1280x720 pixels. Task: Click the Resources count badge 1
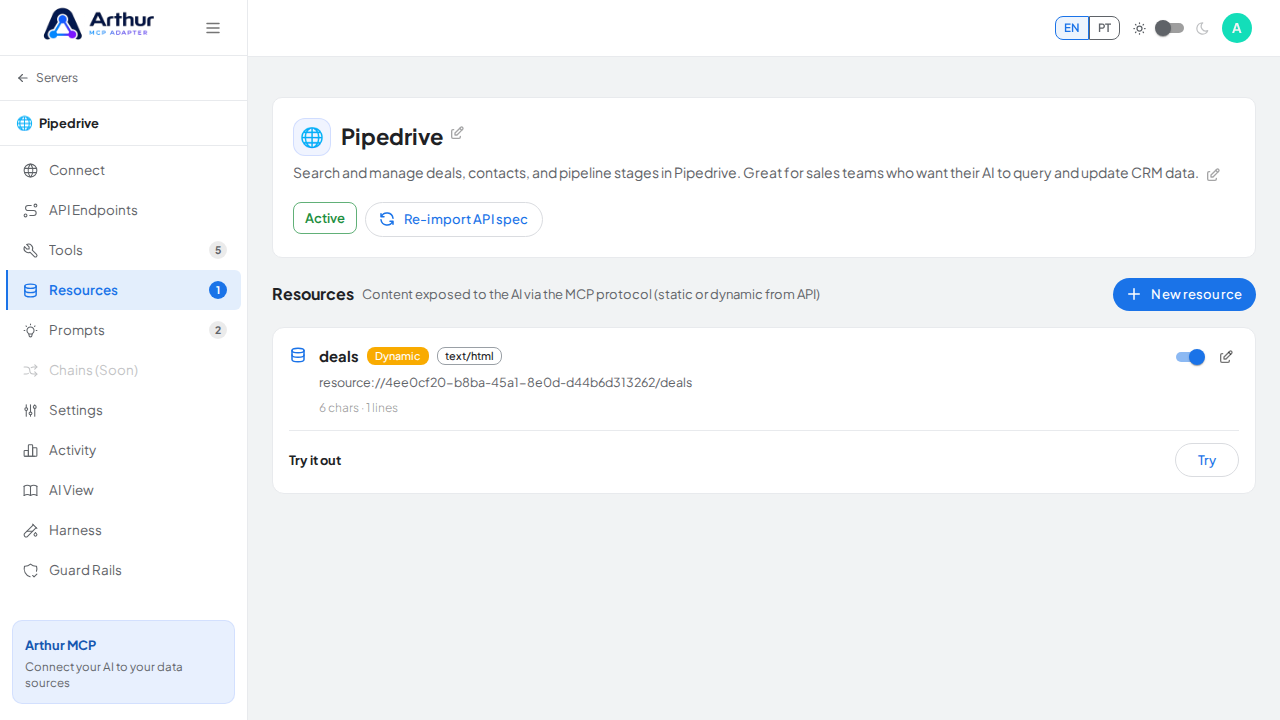218,290
